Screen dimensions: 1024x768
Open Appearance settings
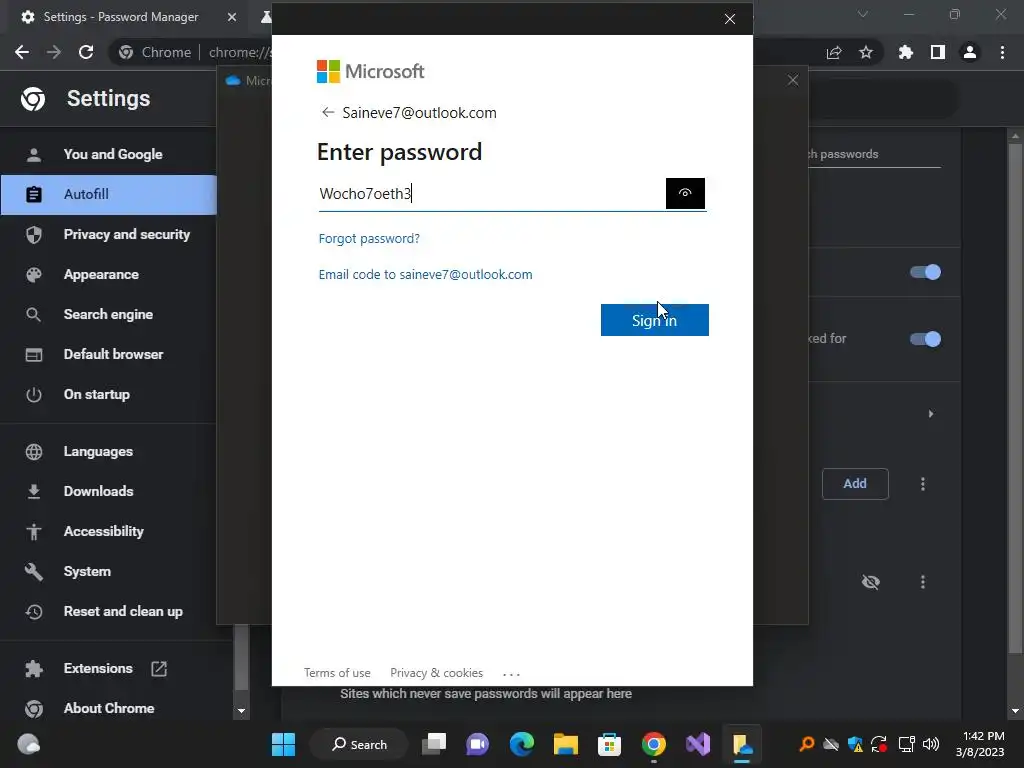click(108, 274)
